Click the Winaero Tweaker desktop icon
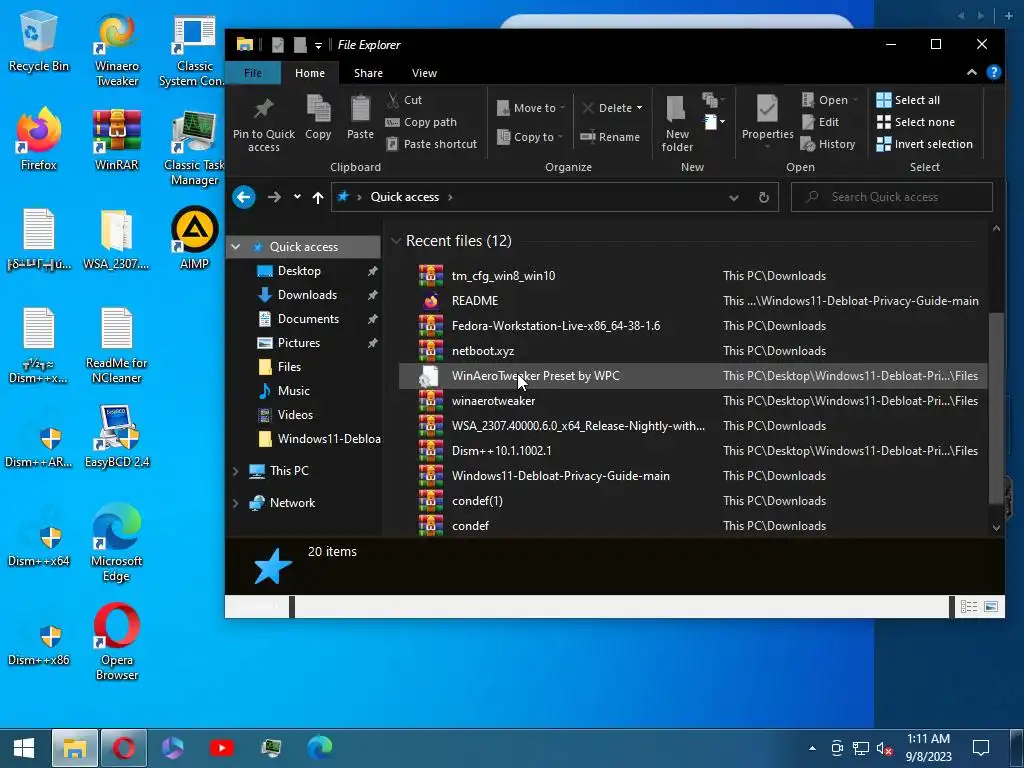 116,49
